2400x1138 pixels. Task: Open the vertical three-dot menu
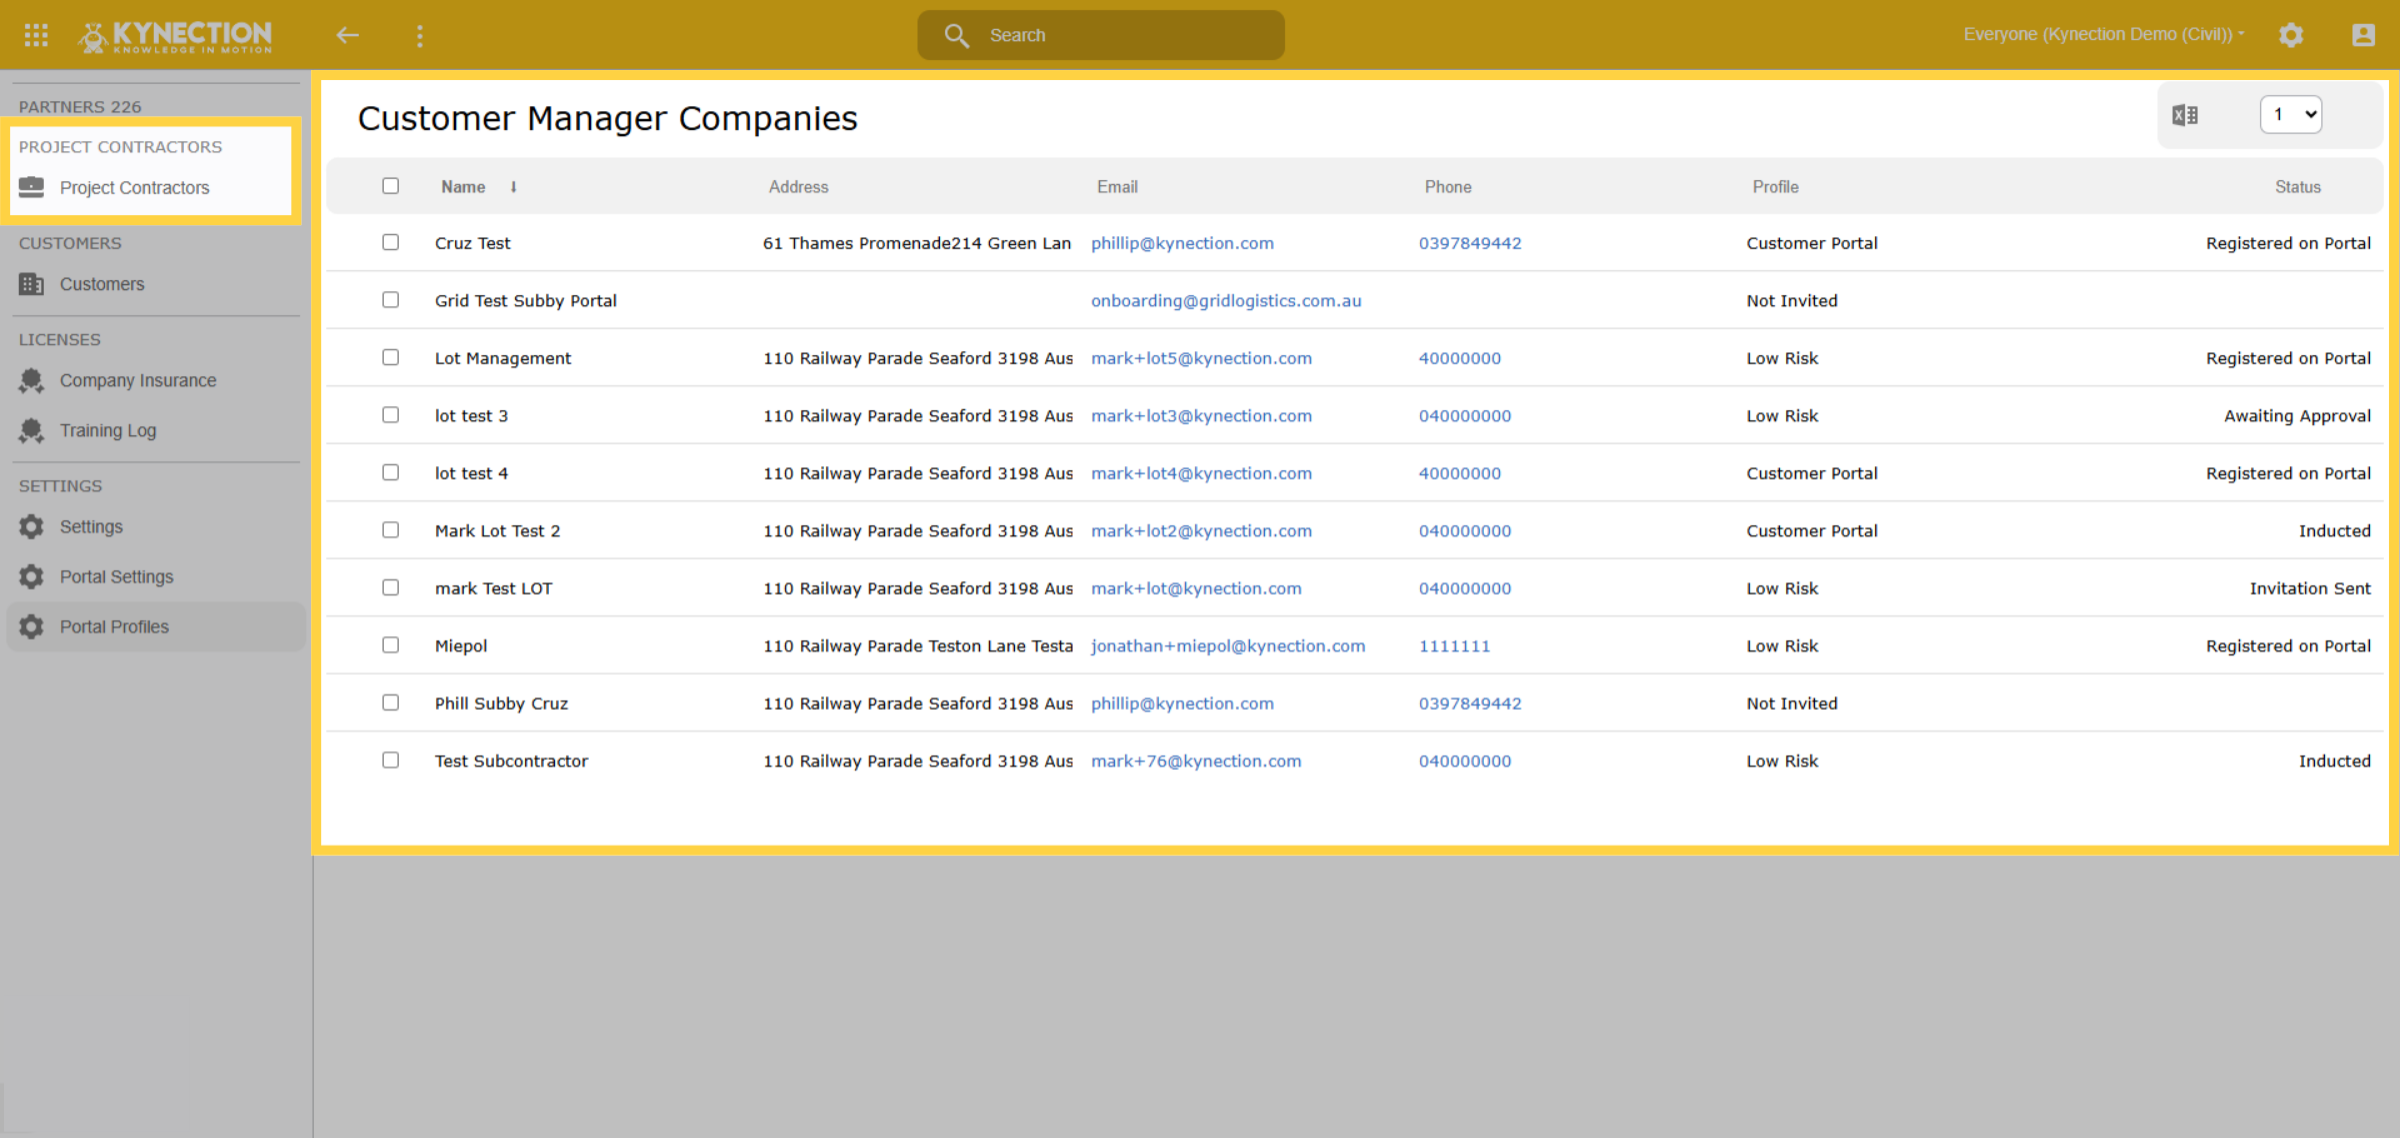420,35
